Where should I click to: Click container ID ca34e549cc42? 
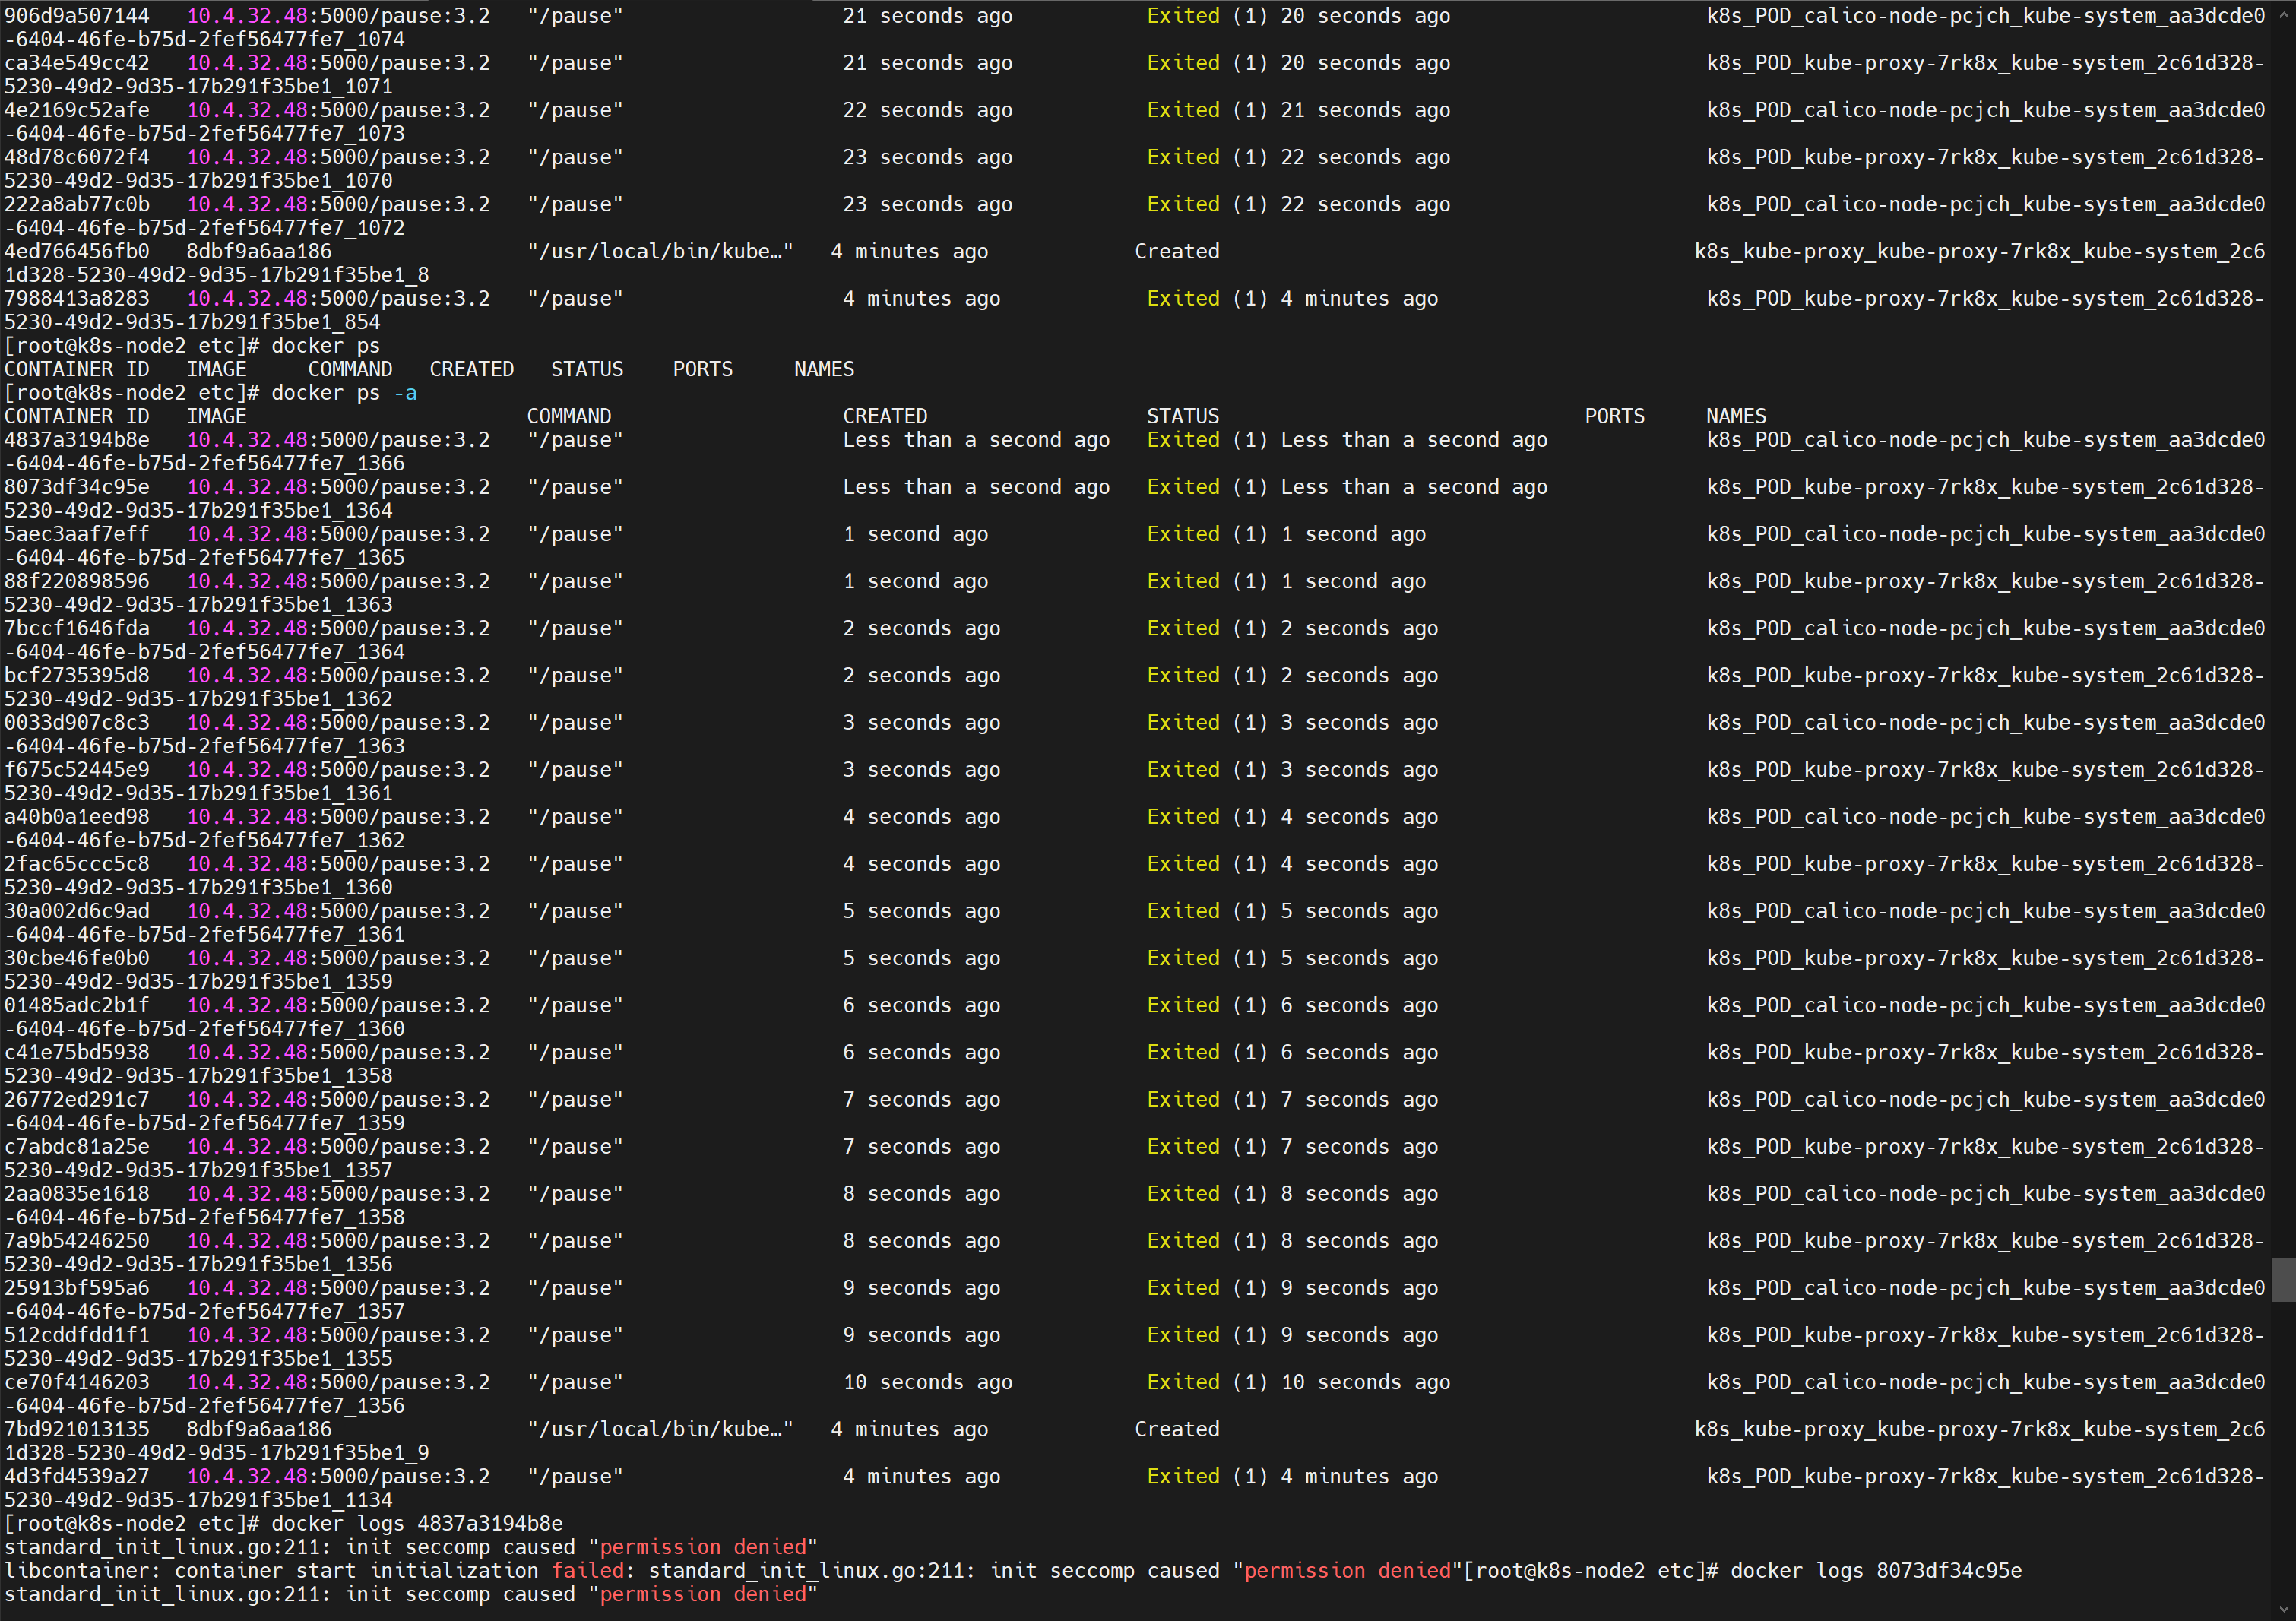(77, 62)
